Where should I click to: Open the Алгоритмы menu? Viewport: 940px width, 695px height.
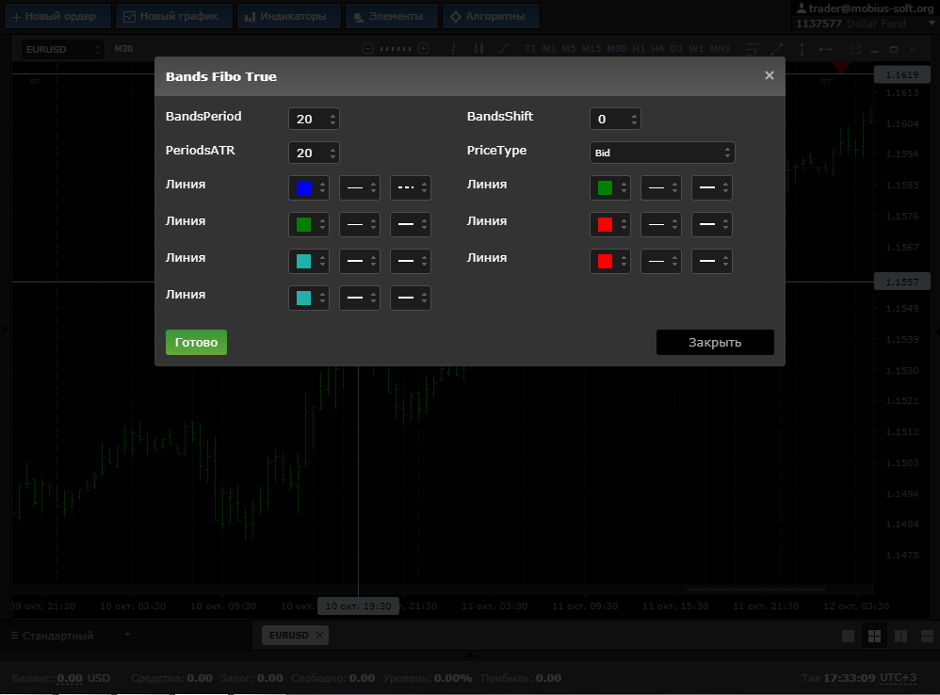490,16
